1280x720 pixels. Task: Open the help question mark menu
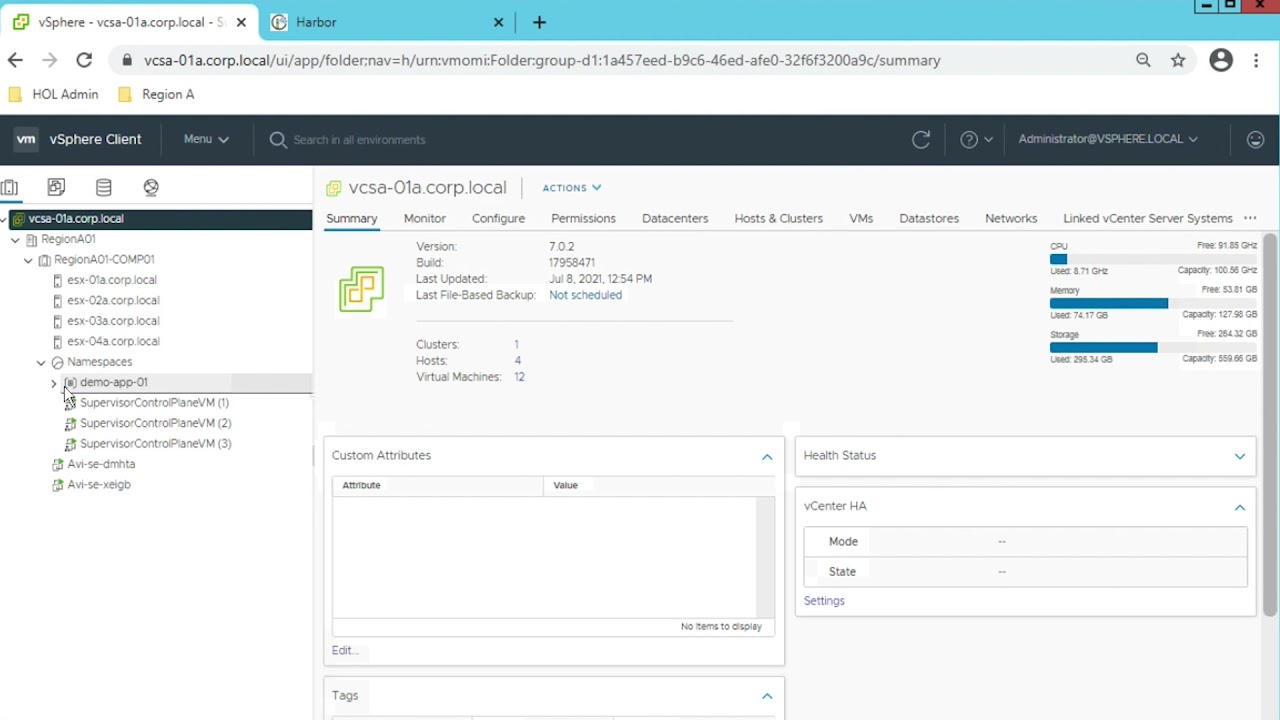pyautogui.click(x=975, y=140)
